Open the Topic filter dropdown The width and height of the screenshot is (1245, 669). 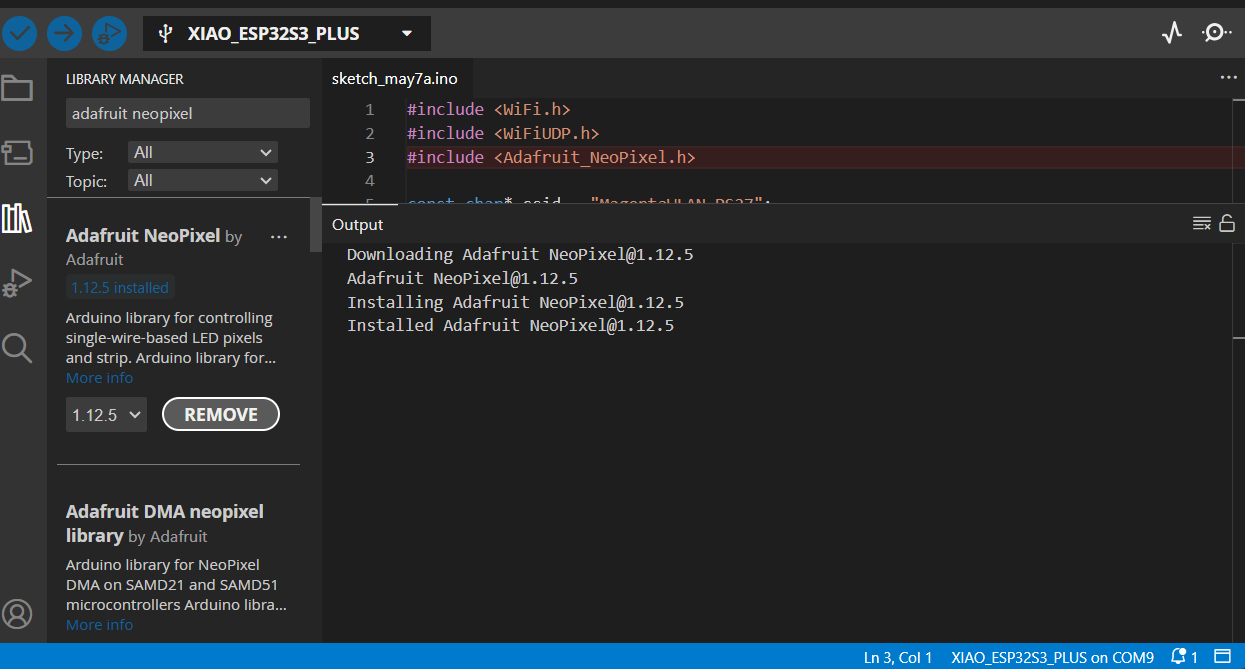(202, 181)
